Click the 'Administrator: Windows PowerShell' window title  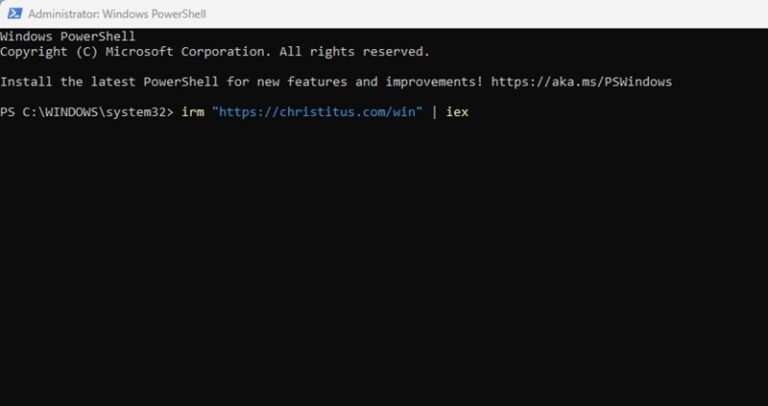(117, 14)
